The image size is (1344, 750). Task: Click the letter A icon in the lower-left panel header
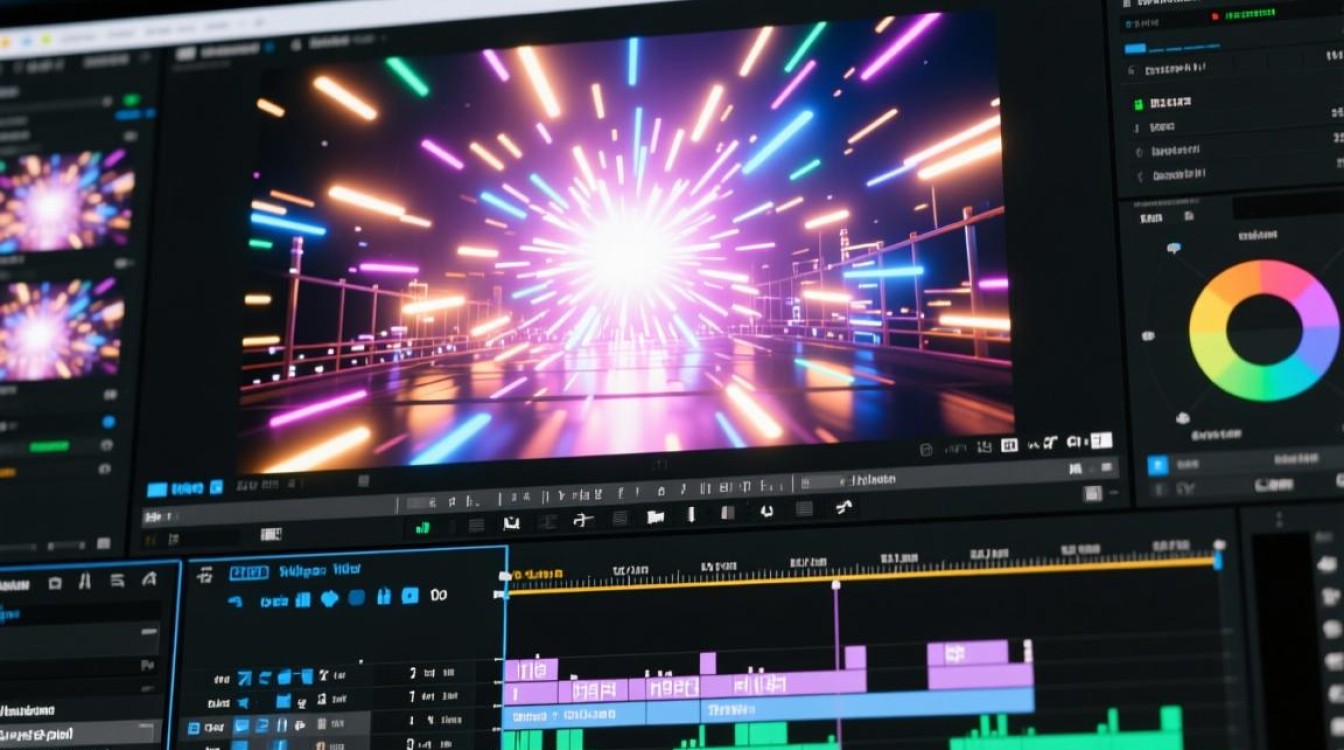pyautogui.click(x=149, y=578)
